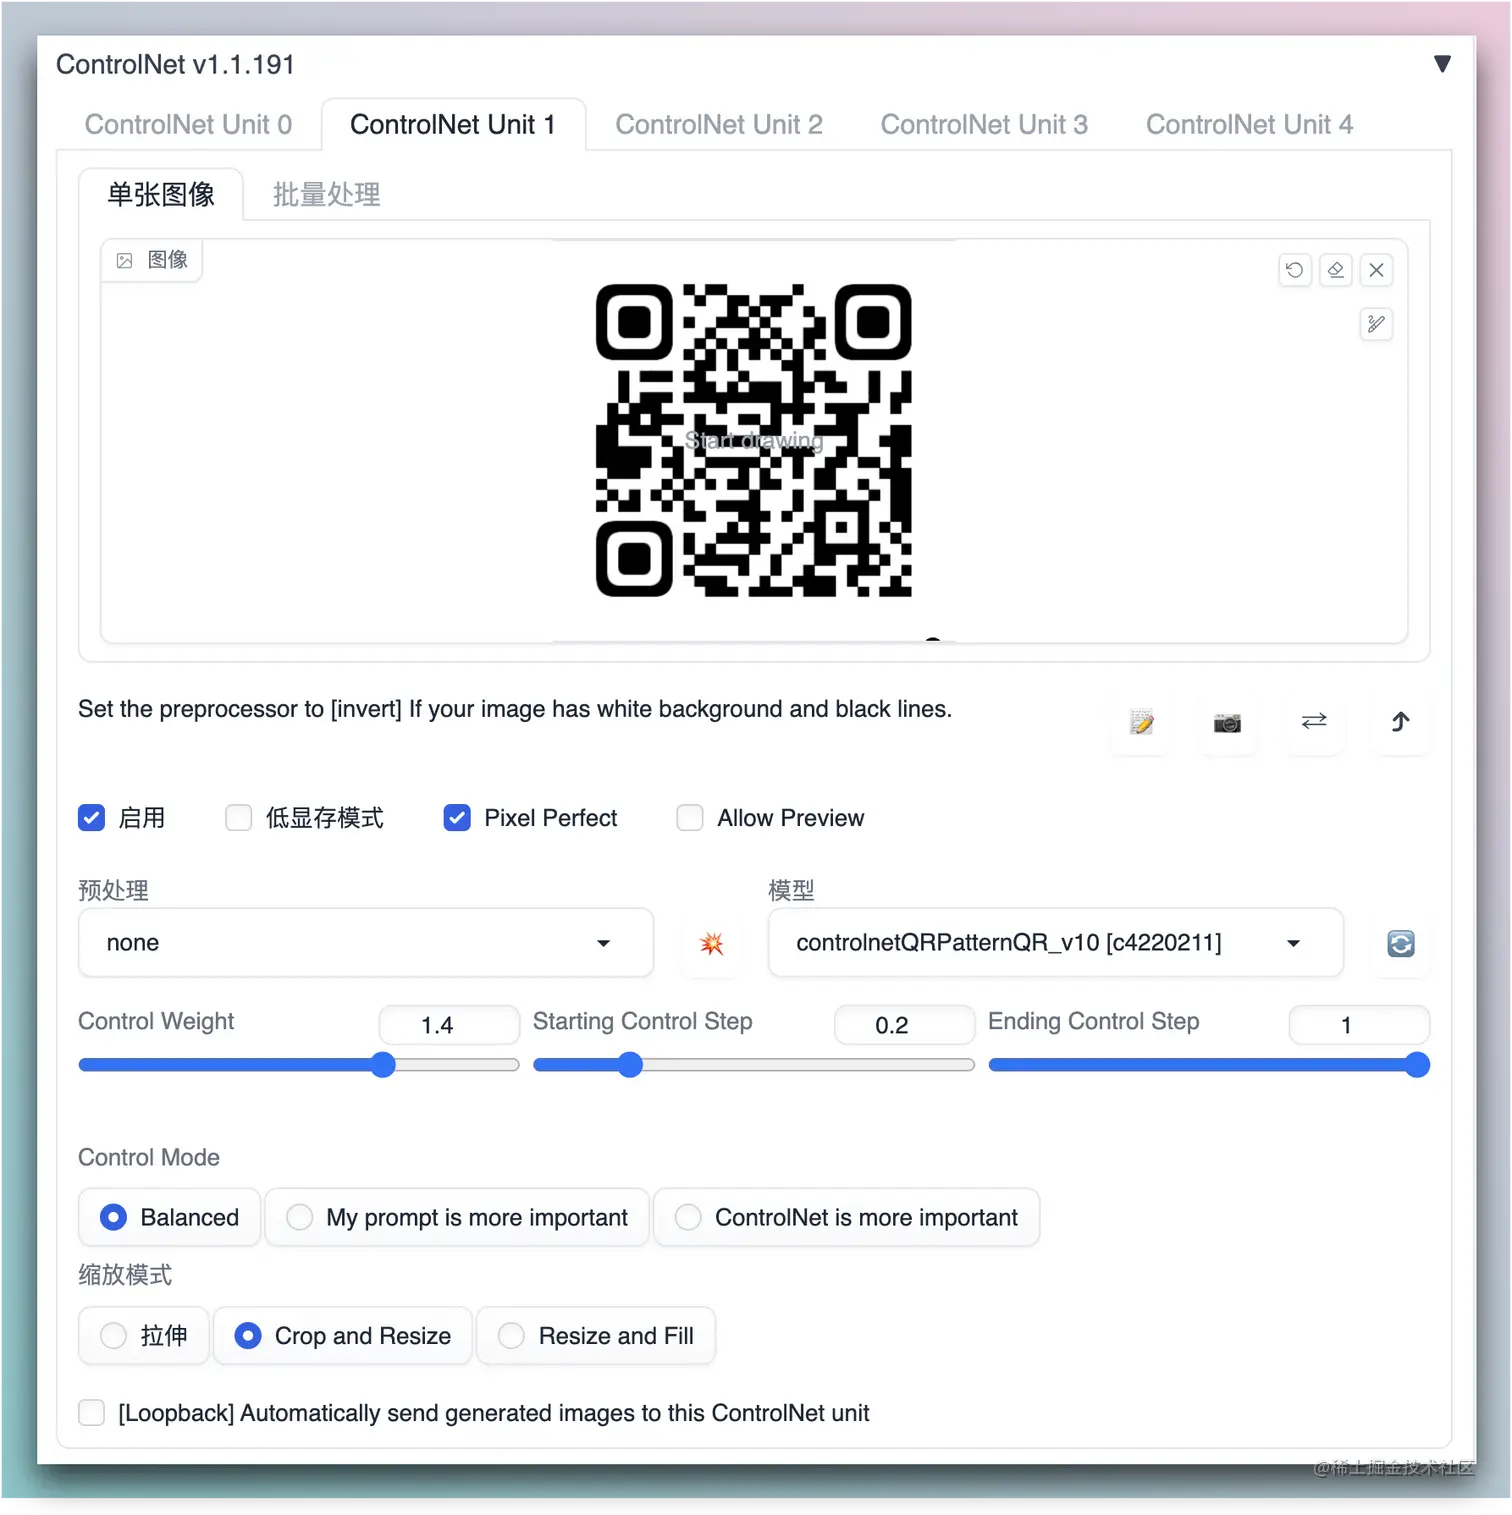Enable the Loopback checkbox
This screenshot has width=1512, height=1515.
pos(92,1413)
